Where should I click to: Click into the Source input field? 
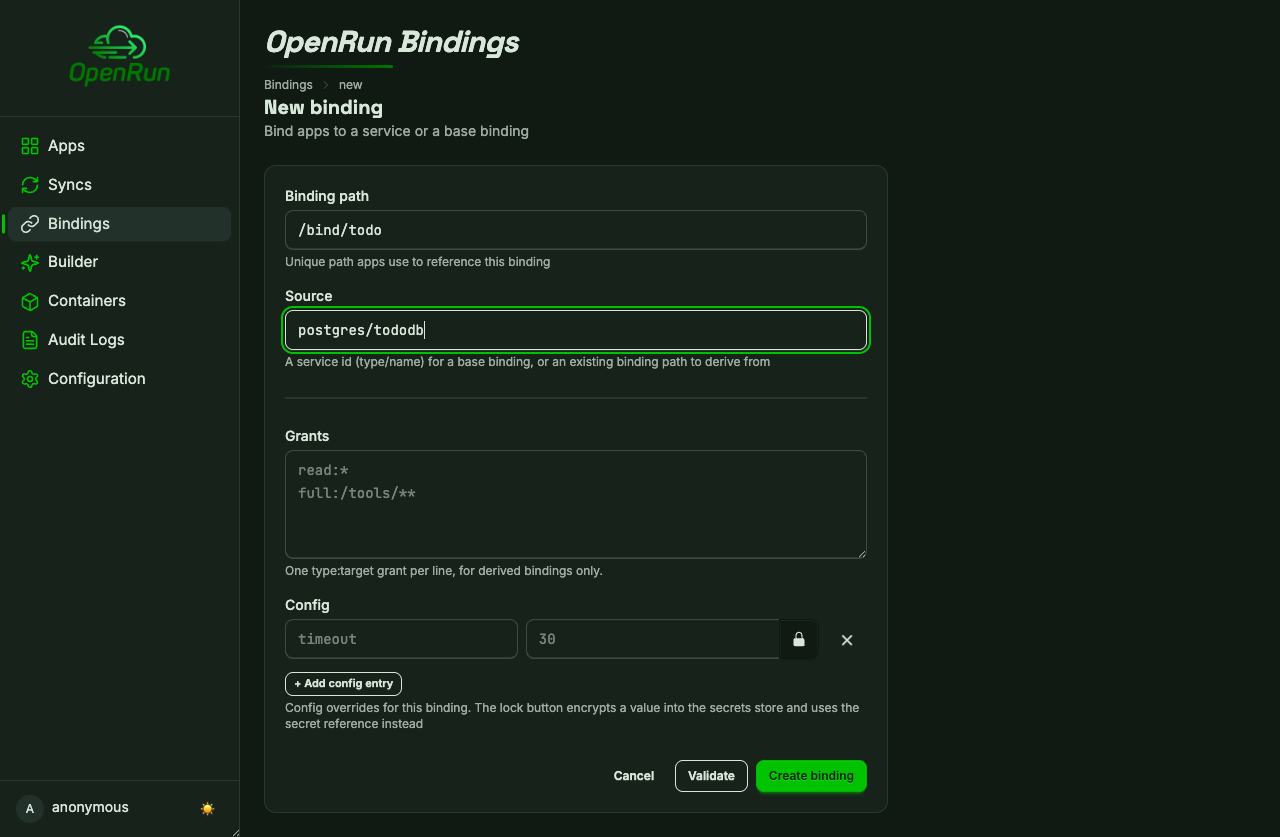coord(576,330)
